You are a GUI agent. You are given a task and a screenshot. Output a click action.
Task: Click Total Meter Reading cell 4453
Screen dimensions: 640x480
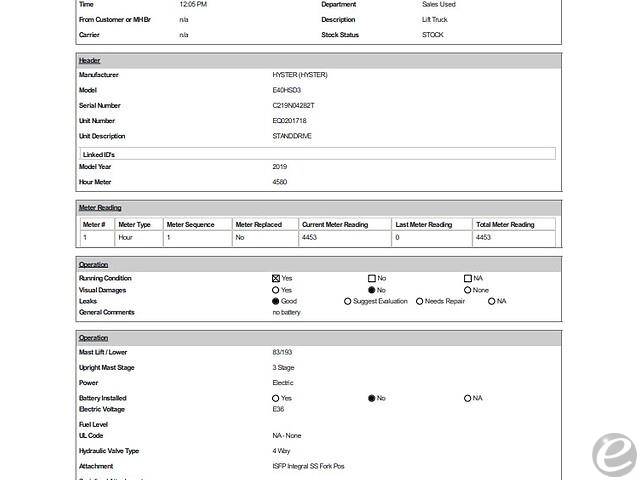(514, 238)
